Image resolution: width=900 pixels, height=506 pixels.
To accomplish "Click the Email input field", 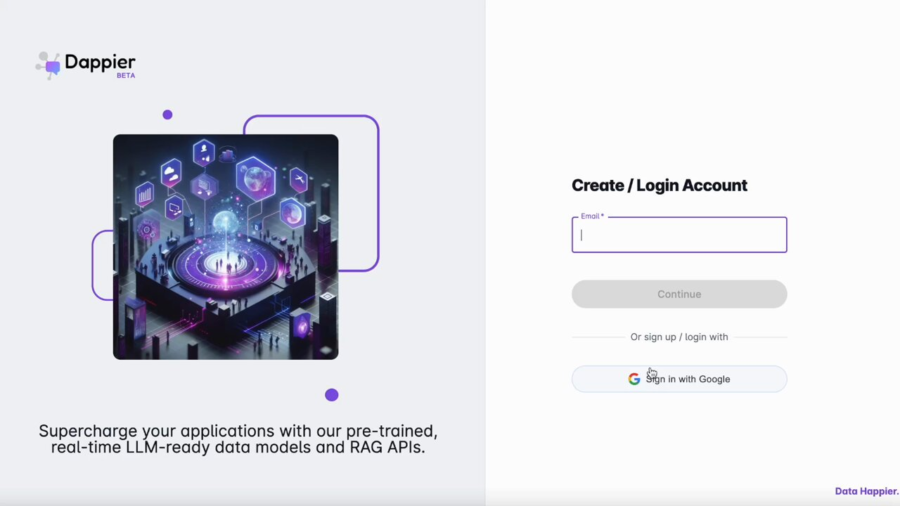I will (x=679, y=235).
